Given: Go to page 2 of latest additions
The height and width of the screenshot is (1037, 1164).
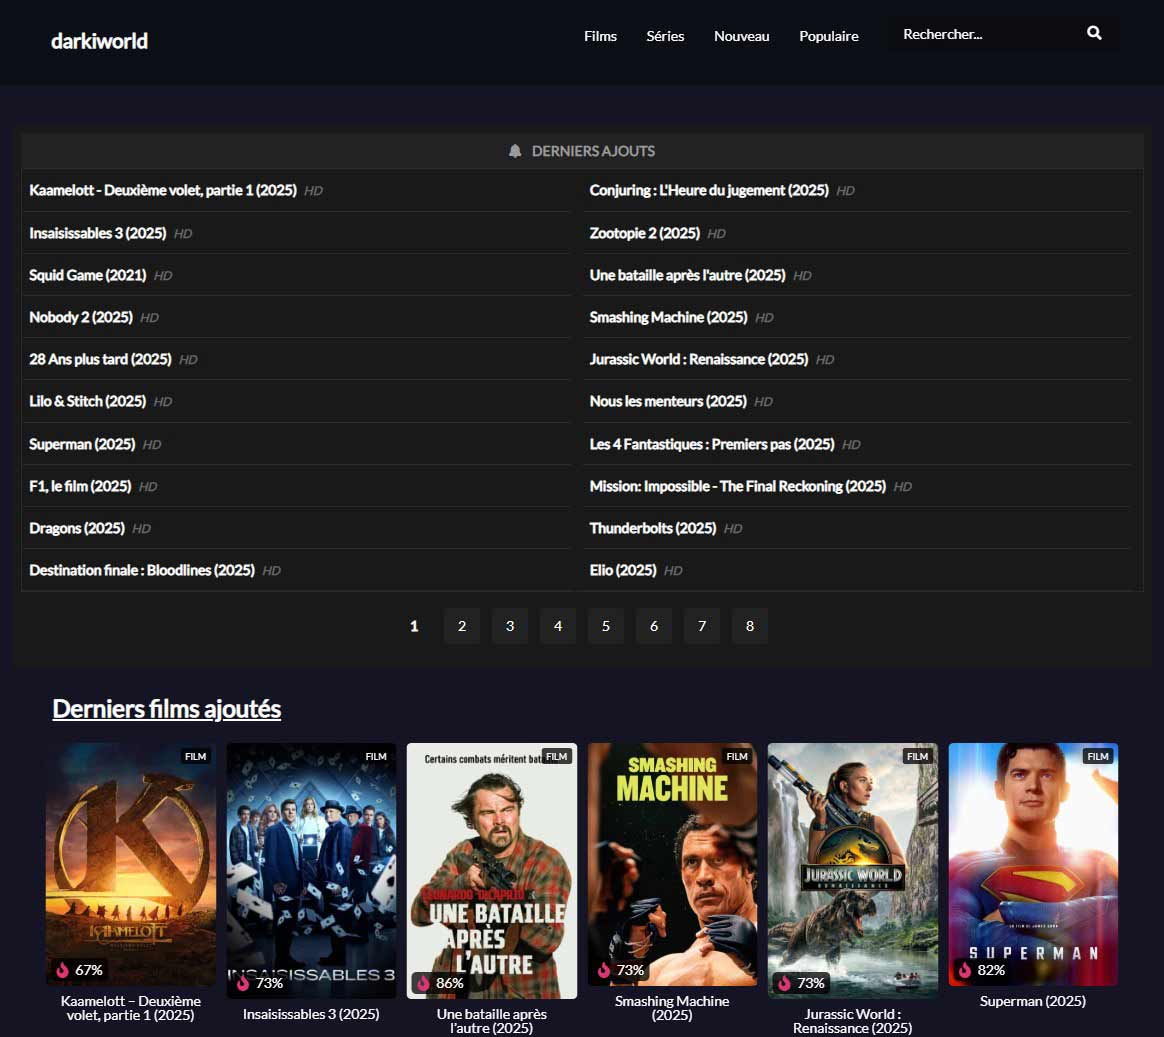Looking at the screenshot, I should (462, 626).
